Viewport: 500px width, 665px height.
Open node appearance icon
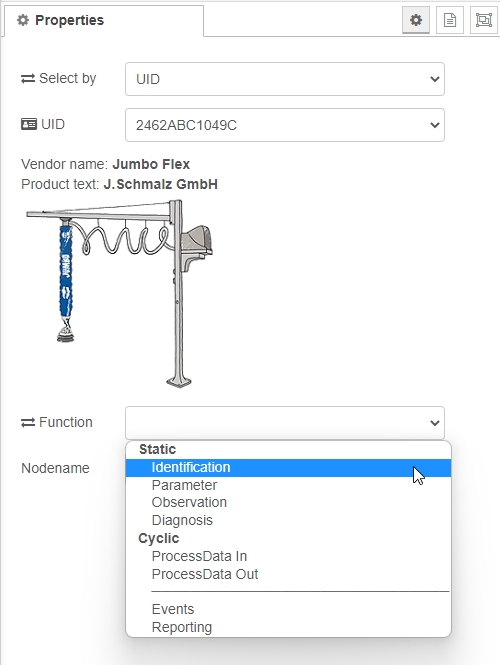483,20
